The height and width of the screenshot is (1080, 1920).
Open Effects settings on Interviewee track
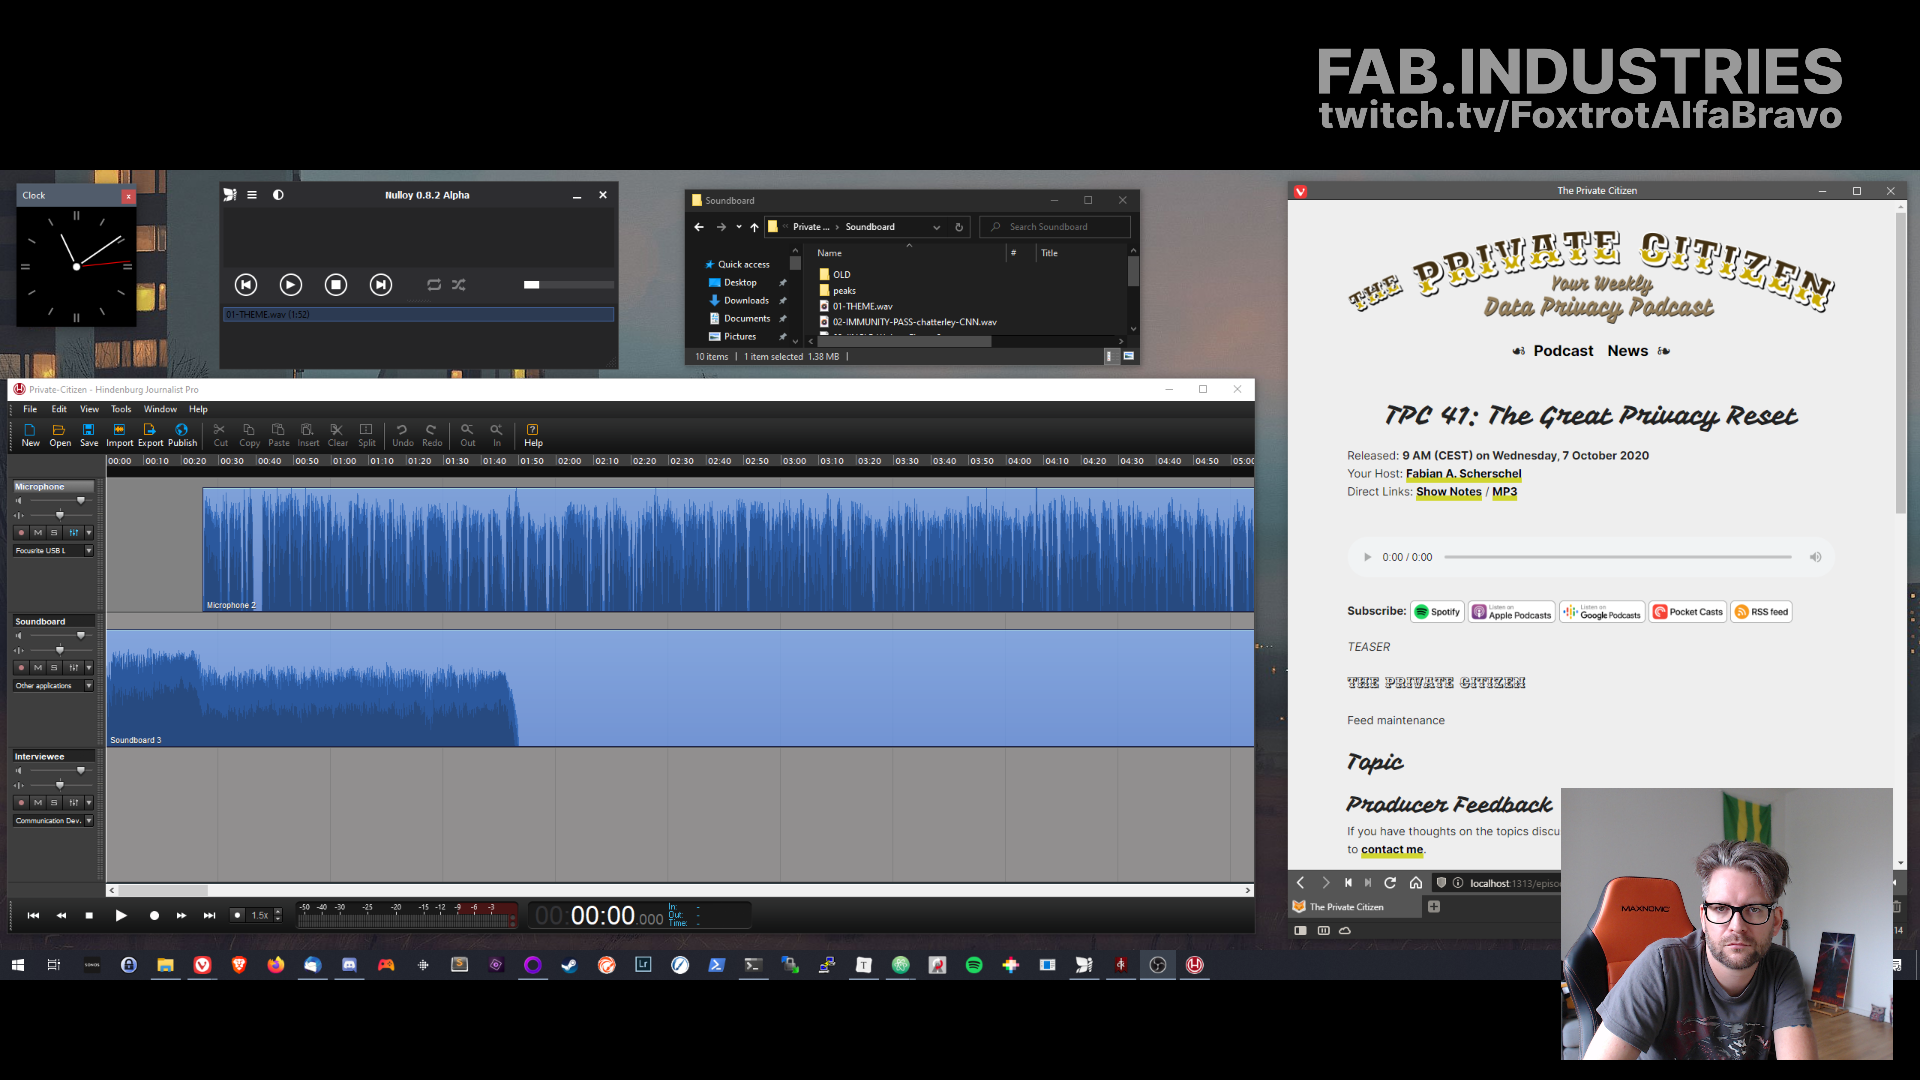73,803
